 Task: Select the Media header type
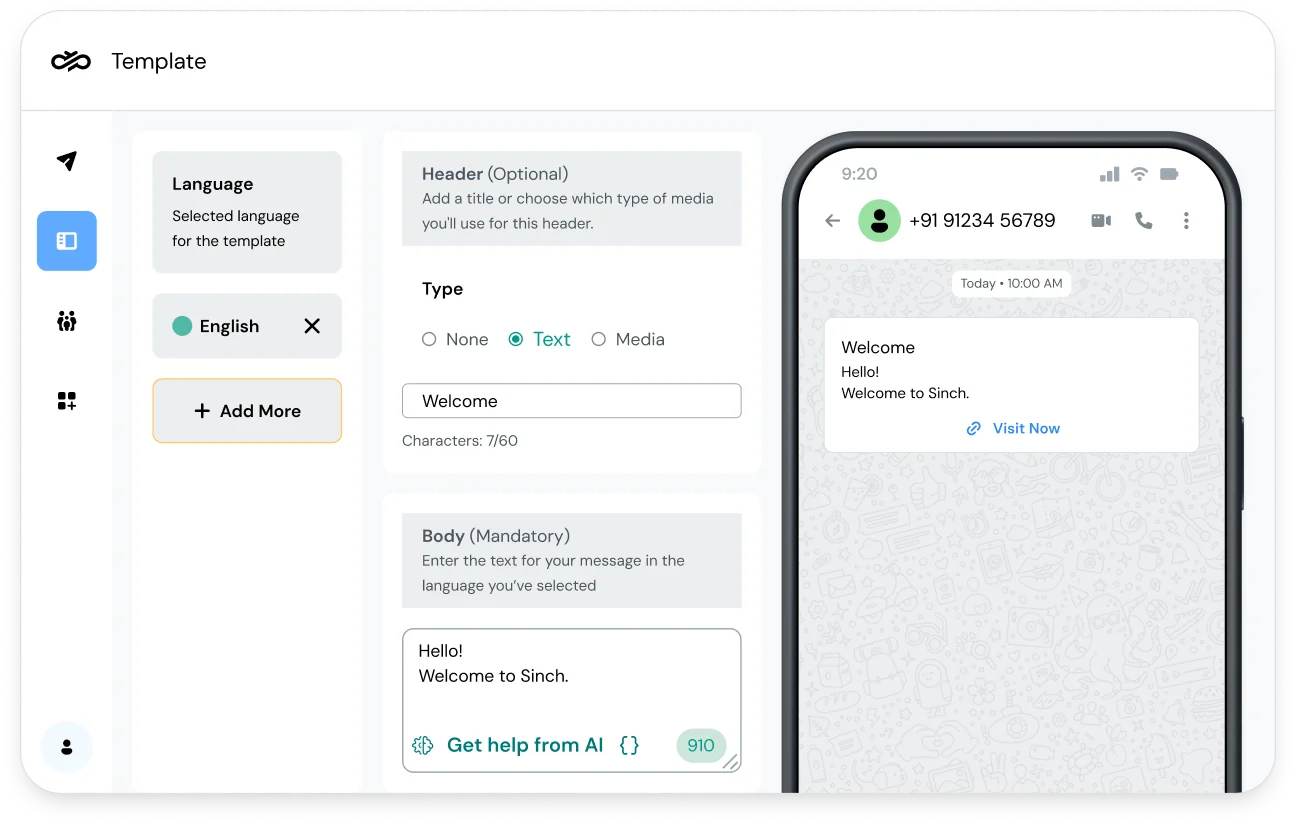click(x=628, y=339)
